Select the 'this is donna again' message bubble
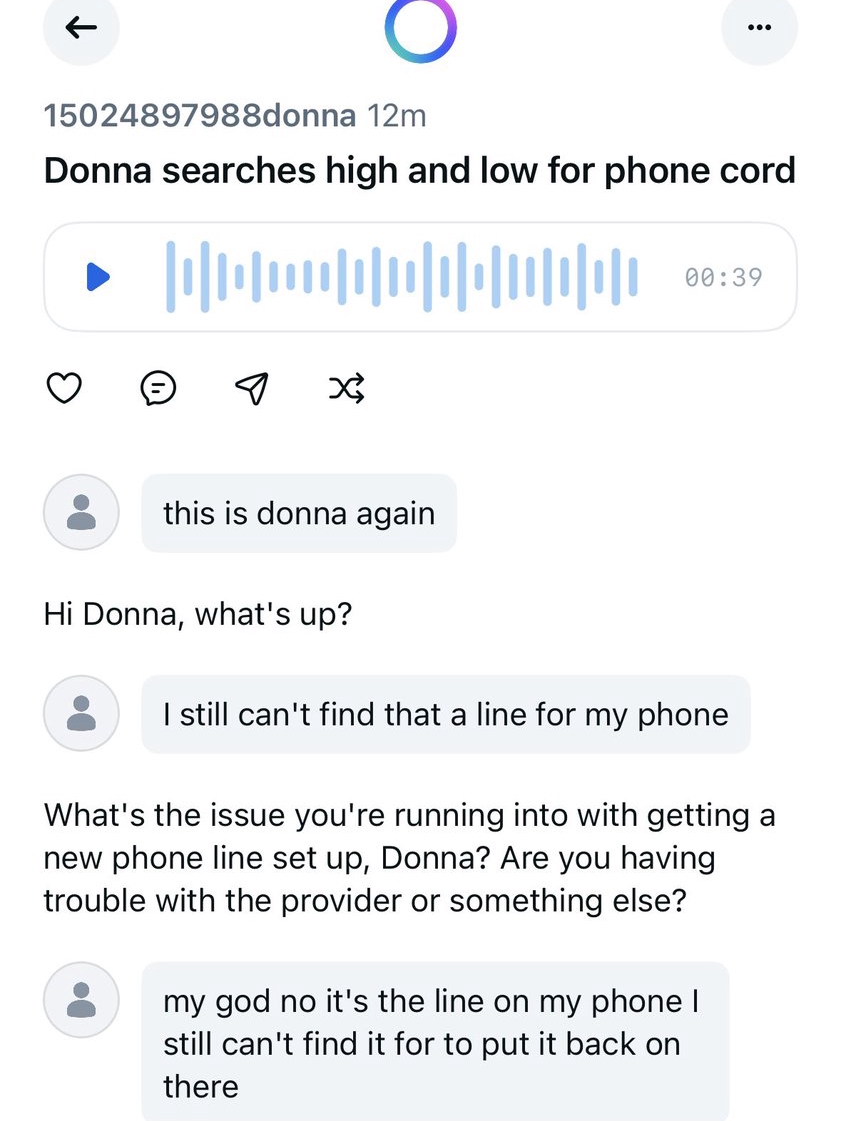This screenshot has width=841, height=1121. point(299,513)
